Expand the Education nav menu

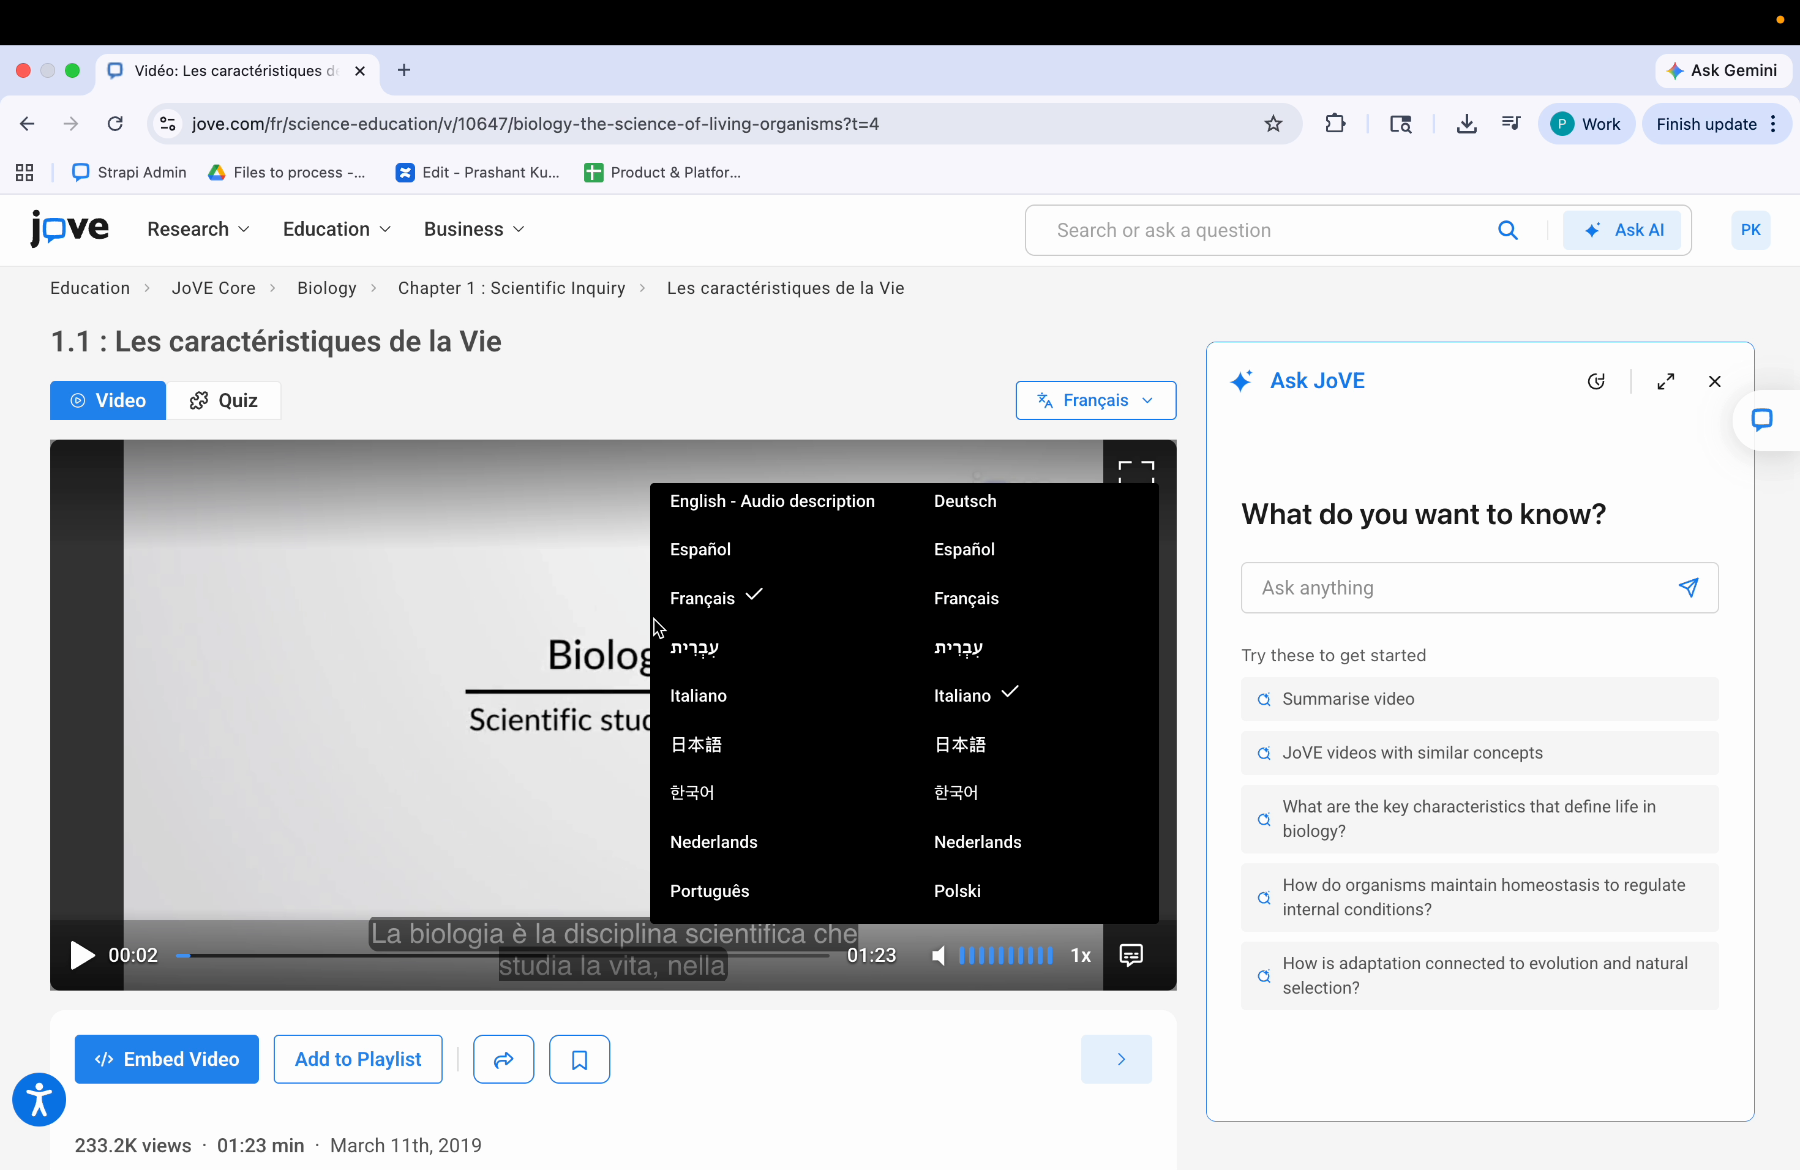click(x=337, y=229)
